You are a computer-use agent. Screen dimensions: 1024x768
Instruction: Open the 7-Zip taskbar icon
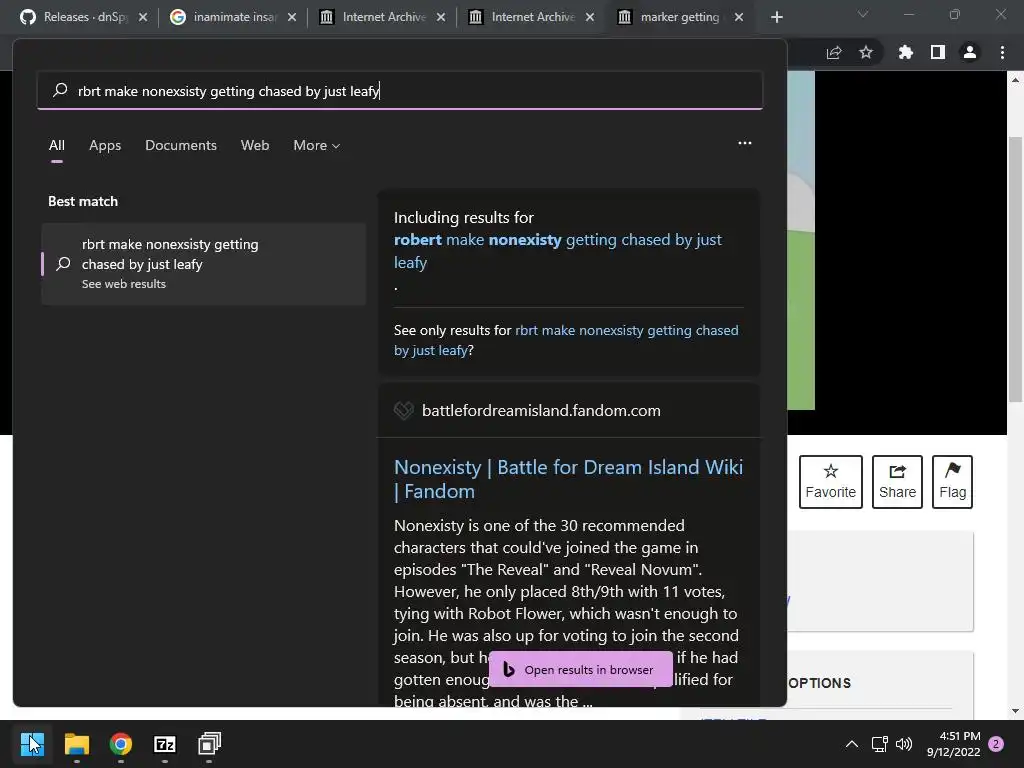pos(165,744)
